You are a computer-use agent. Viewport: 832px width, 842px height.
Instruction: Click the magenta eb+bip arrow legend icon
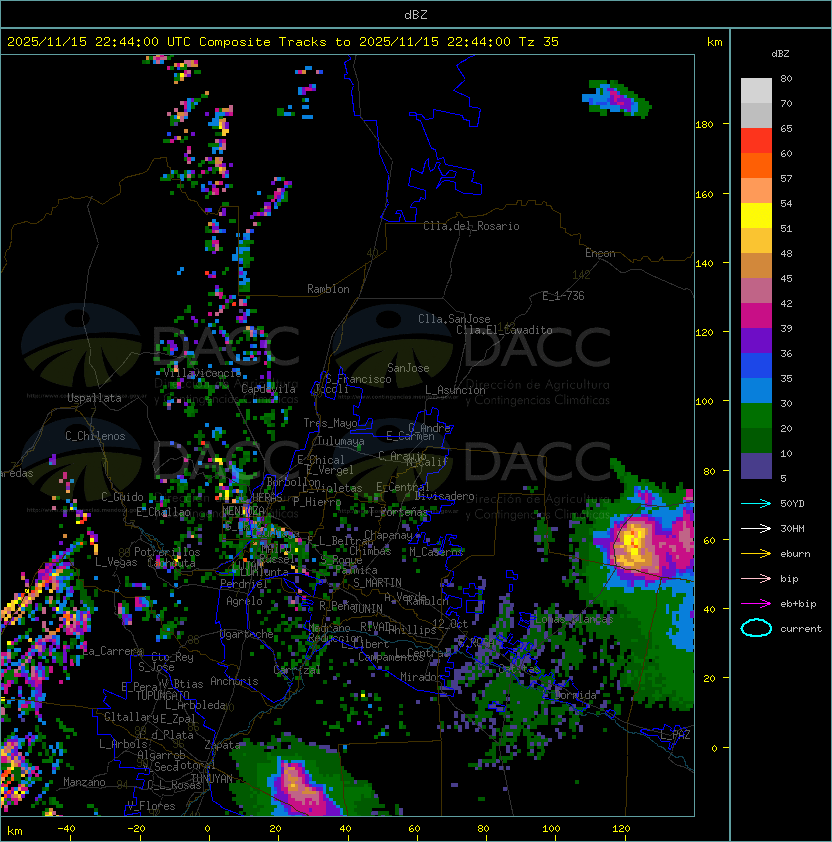[x=756, y=604]
